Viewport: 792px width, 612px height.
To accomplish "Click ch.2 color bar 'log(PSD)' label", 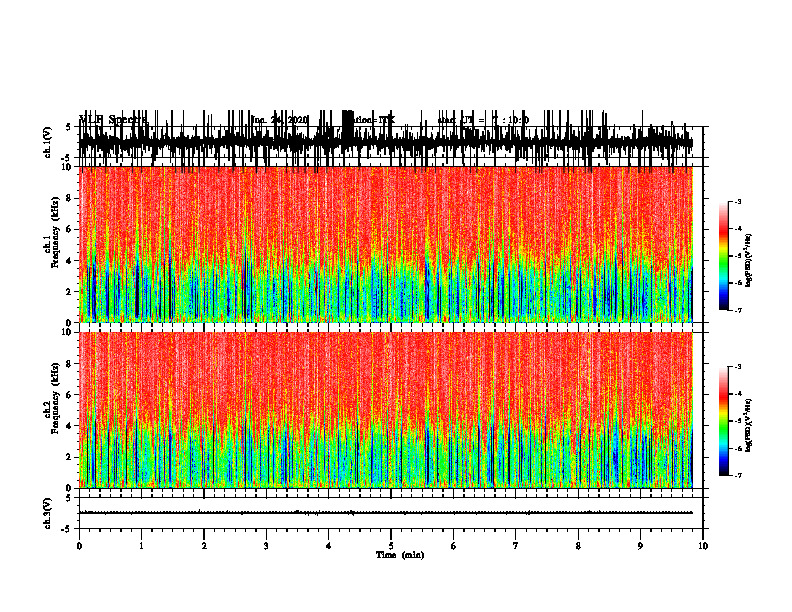I will 749,425.
